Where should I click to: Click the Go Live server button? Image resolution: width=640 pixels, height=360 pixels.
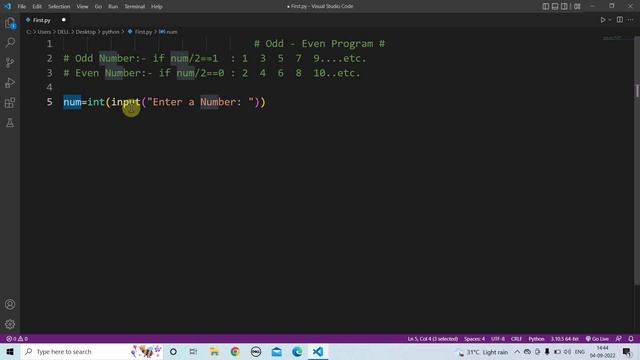(x=597, y=339)
